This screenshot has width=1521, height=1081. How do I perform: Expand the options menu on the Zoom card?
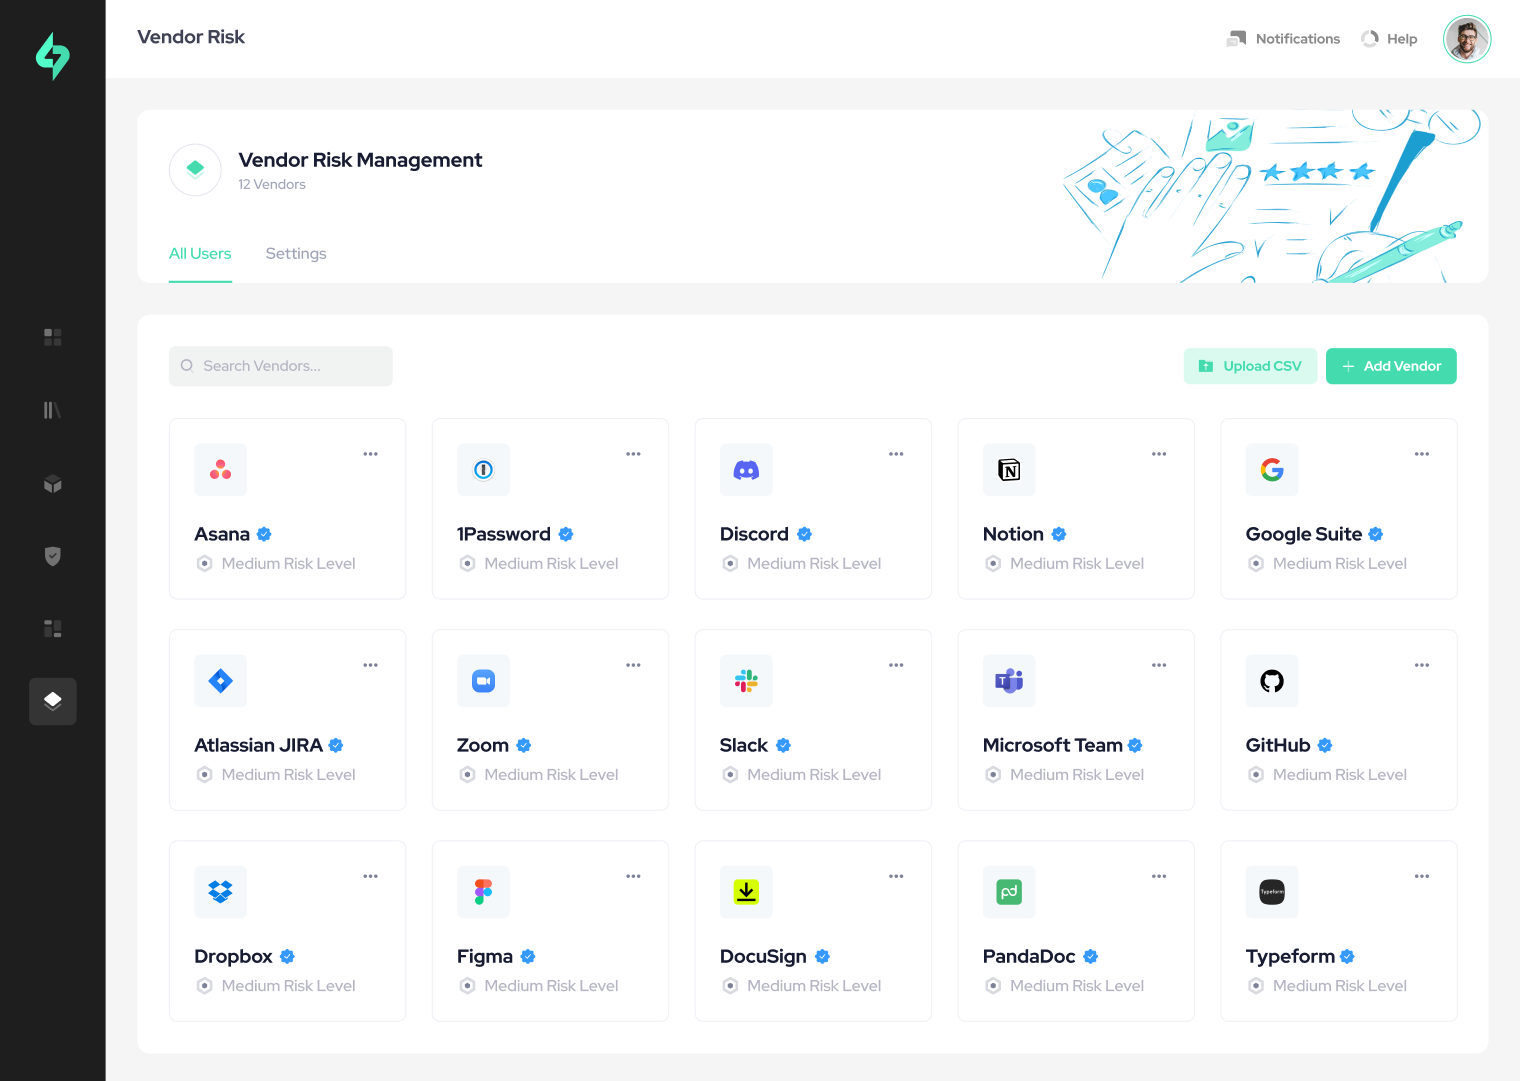[633, 665]
